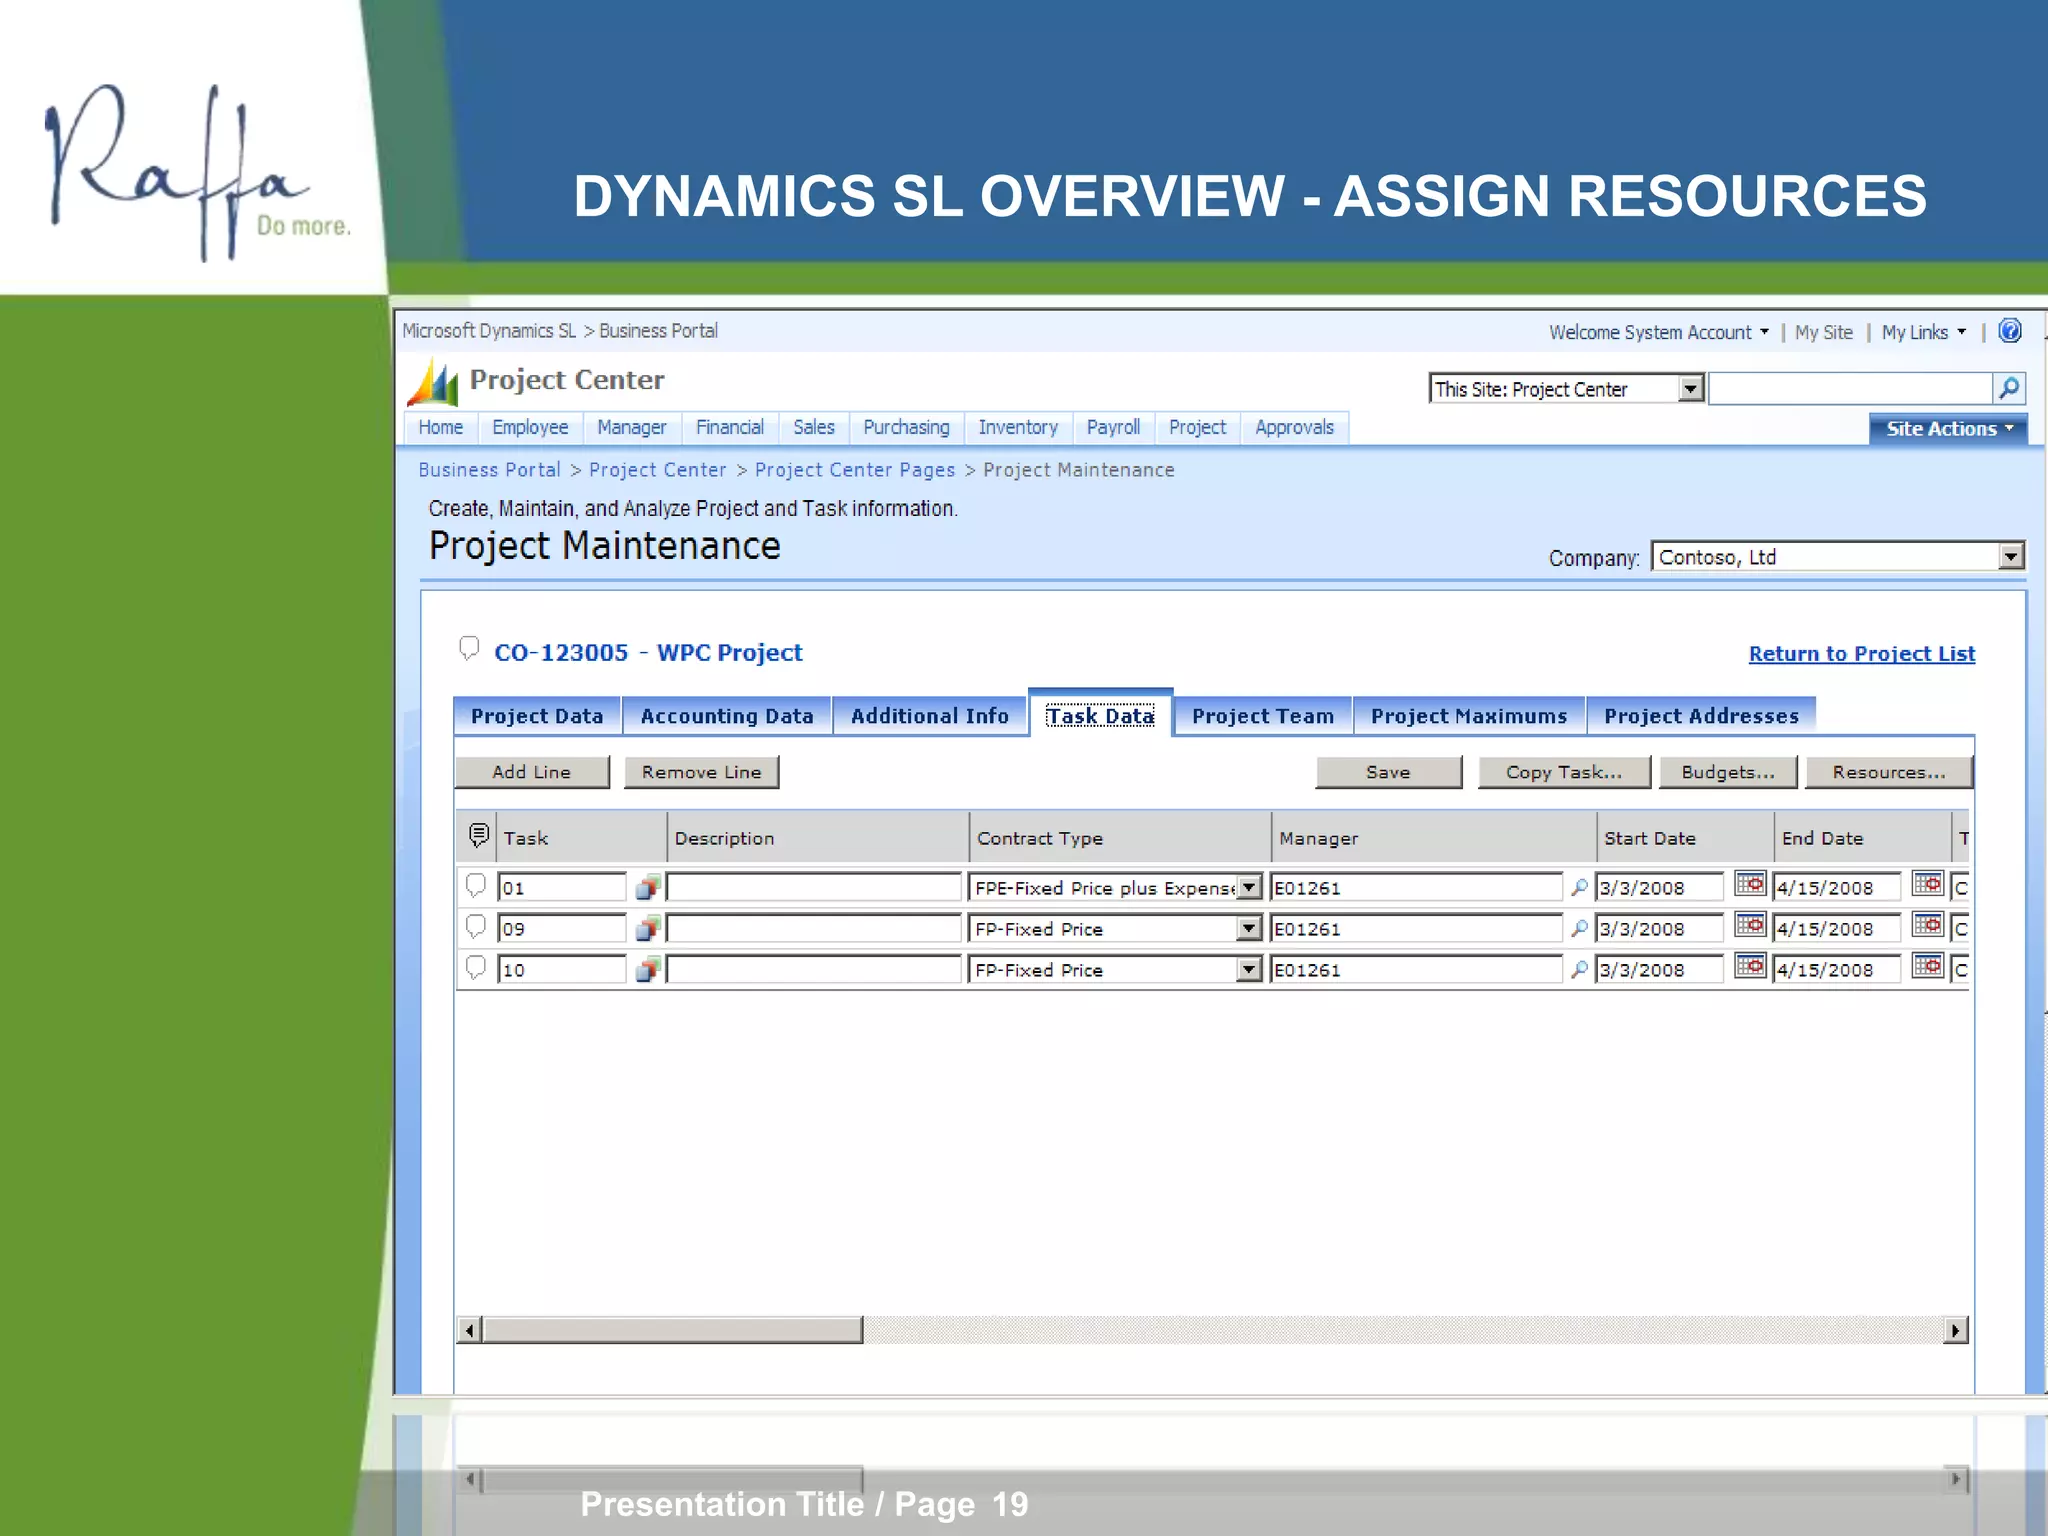This screenshot has width=2048, height=1536.
Task: Open the Home navigation item
Action: (440, 427)
